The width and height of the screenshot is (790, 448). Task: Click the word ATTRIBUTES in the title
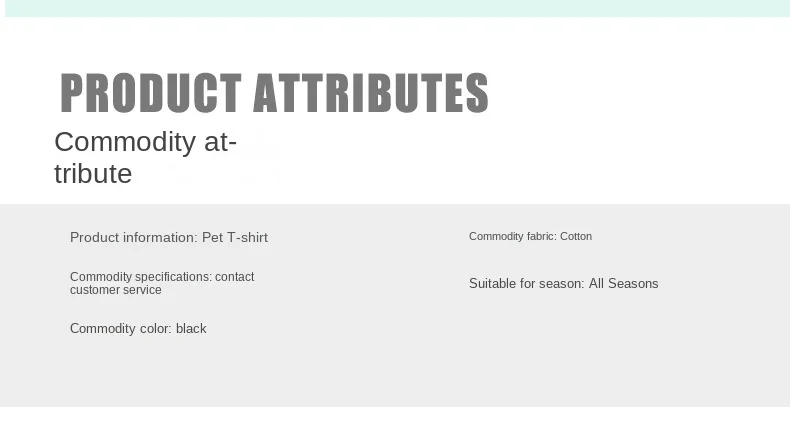point(370,94)
